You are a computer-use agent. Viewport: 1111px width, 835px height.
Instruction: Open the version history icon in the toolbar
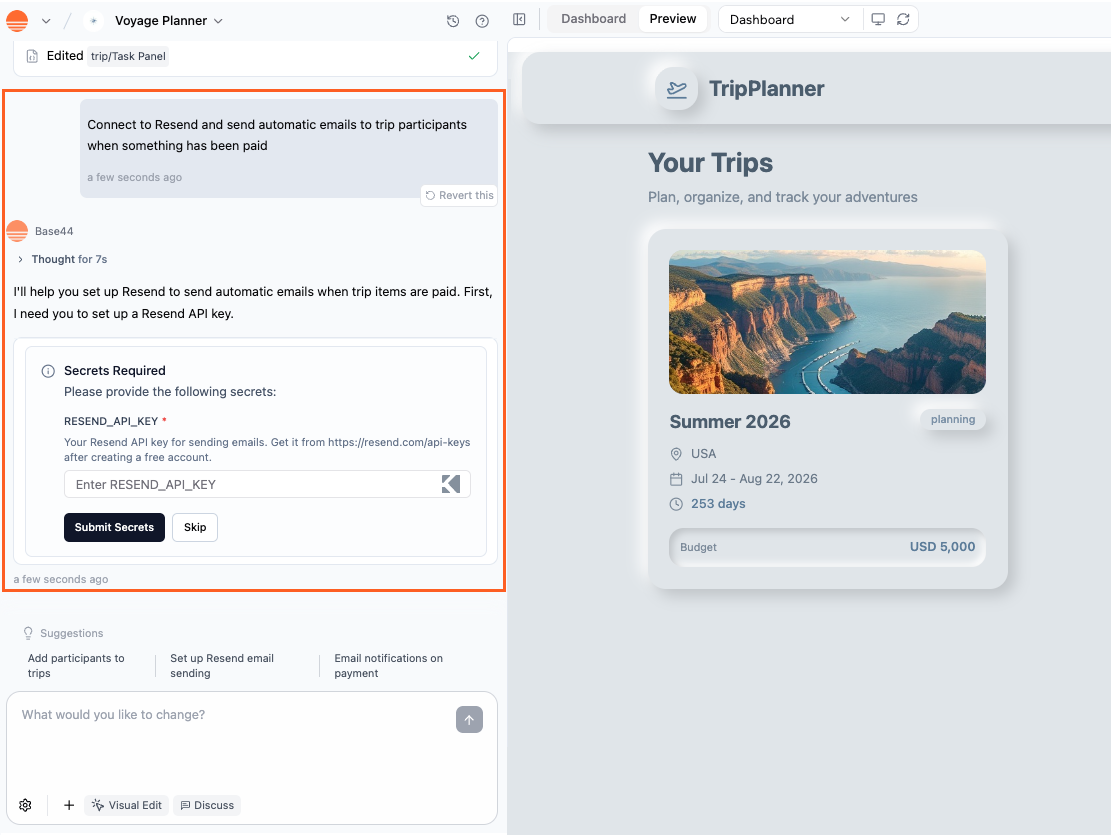coord(452,20)
